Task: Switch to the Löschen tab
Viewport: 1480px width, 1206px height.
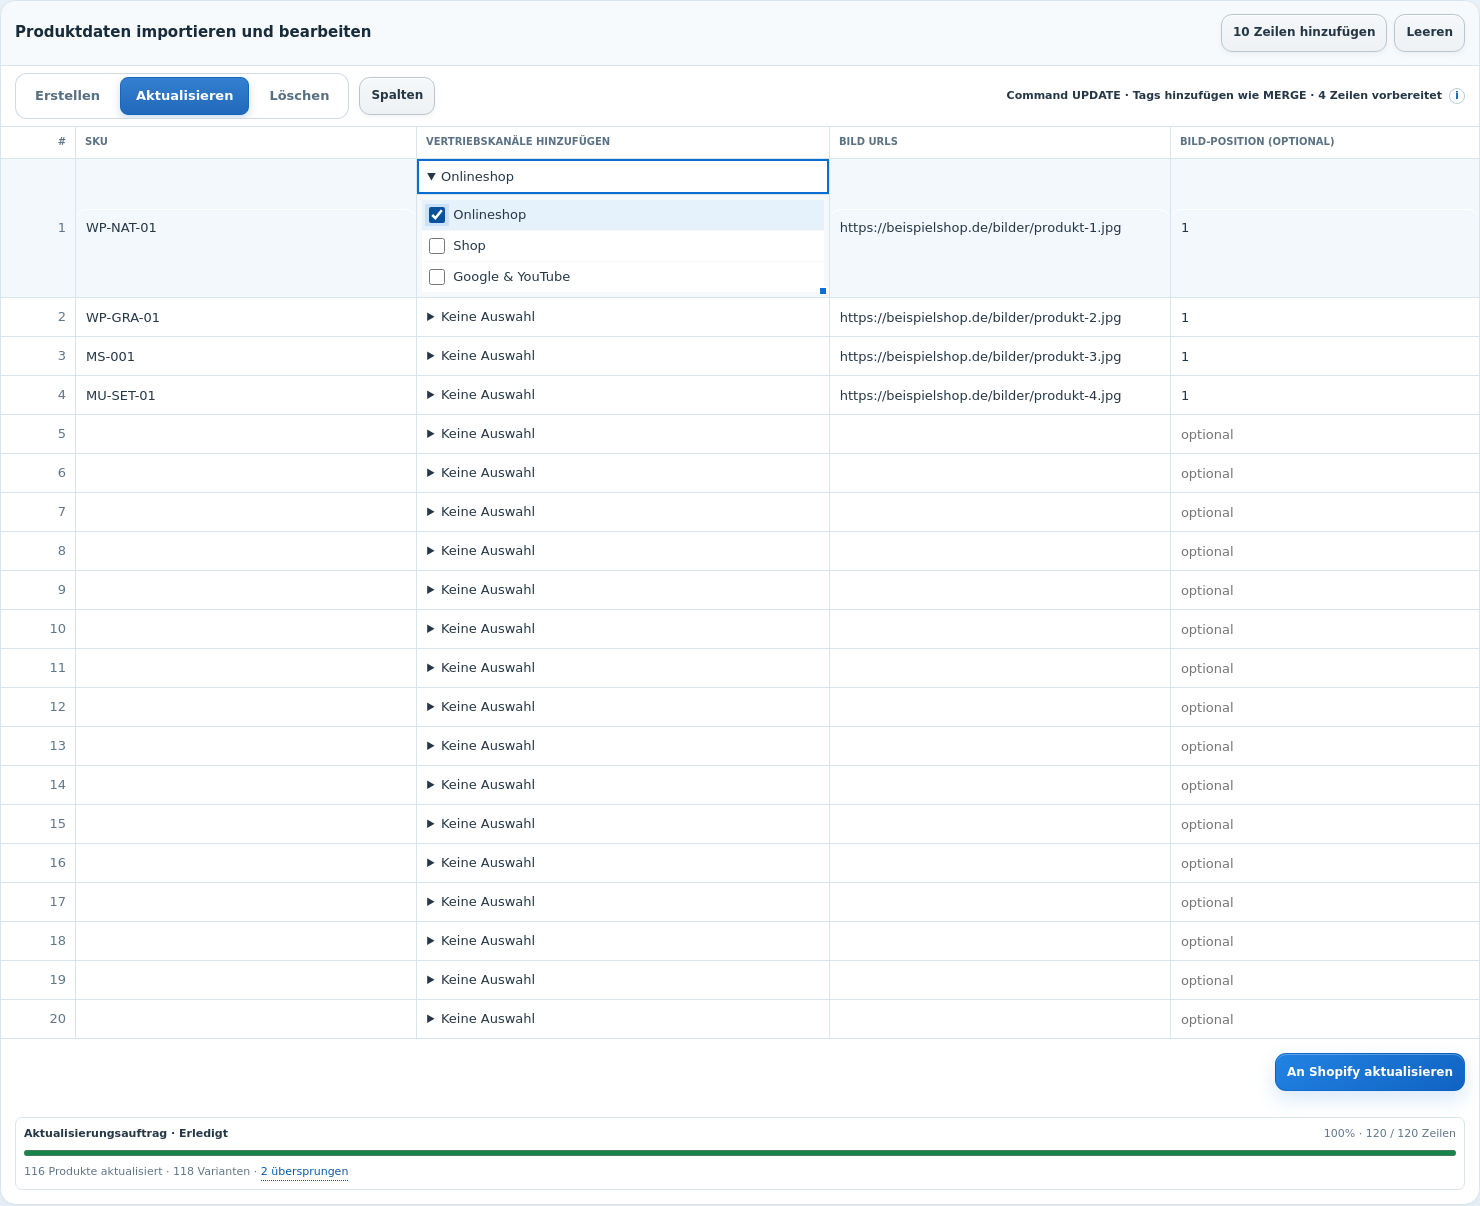Action: pos(299,96)
